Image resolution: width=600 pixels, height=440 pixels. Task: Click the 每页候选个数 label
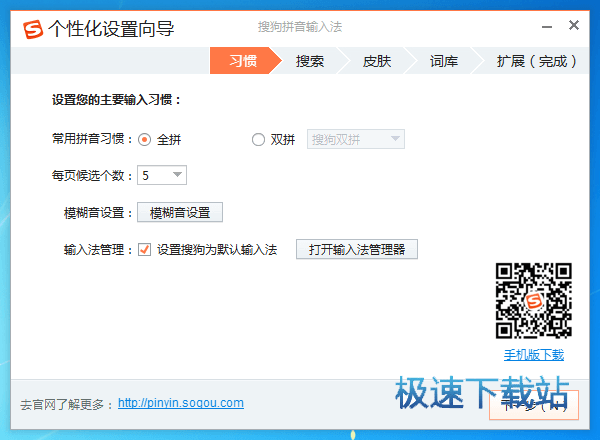click(92, 176)
